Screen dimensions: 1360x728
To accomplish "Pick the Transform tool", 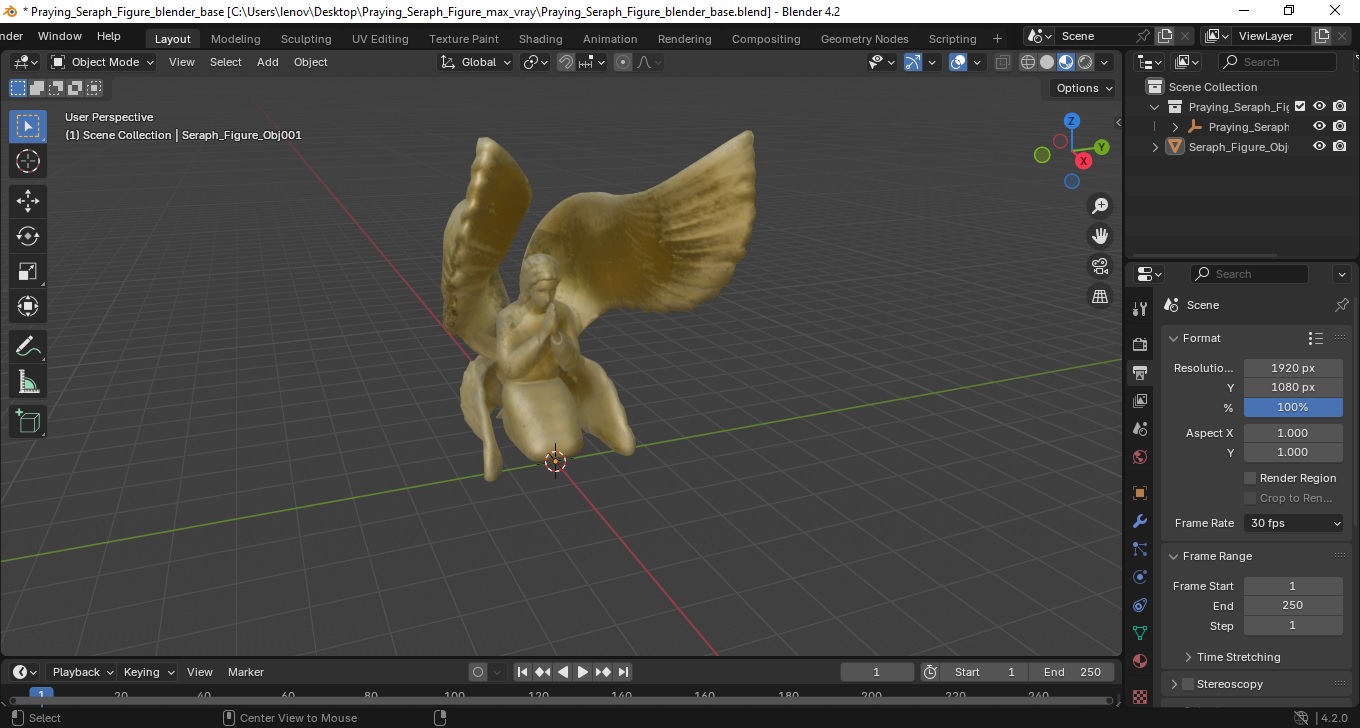I will click(28, 306).
